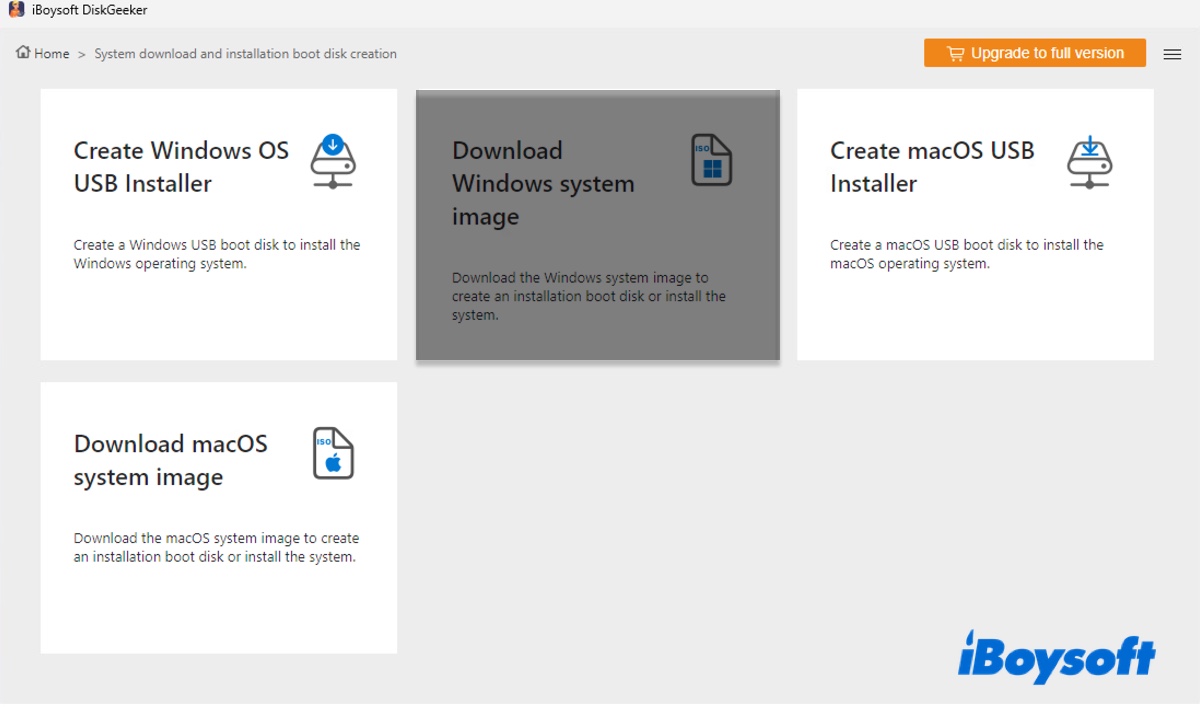Image resolution: width=1200 pixels, height=714 pixels.
Task: Click the iBoysoft logo at bottom right
Action: click(1058, 655)
